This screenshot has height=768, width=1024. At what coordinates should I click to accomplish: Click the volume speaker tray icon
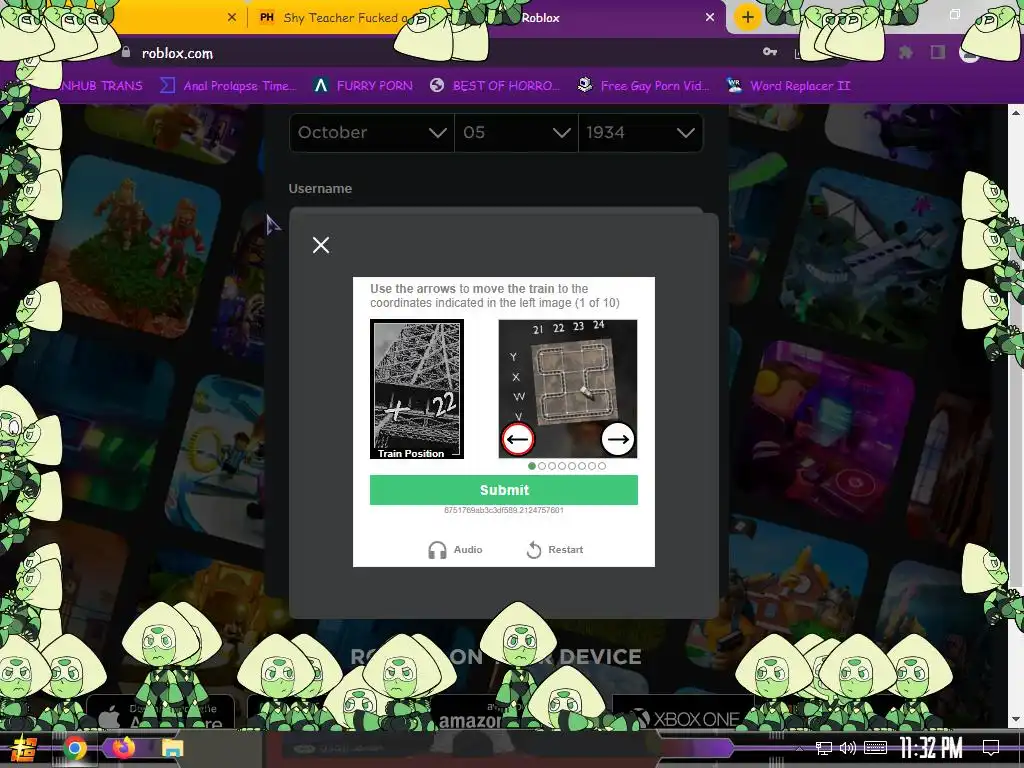pos(848,748)
